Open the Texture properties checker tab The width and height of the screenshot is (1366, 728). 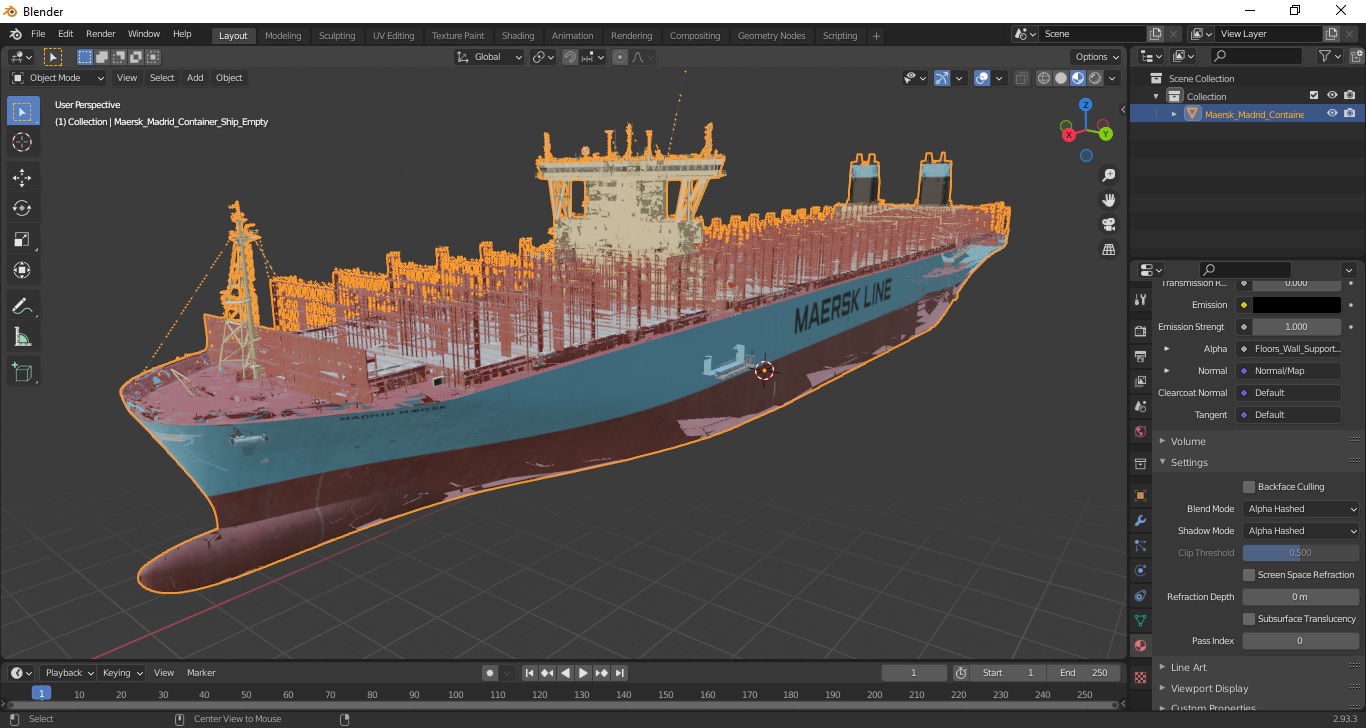point(1140,677)
